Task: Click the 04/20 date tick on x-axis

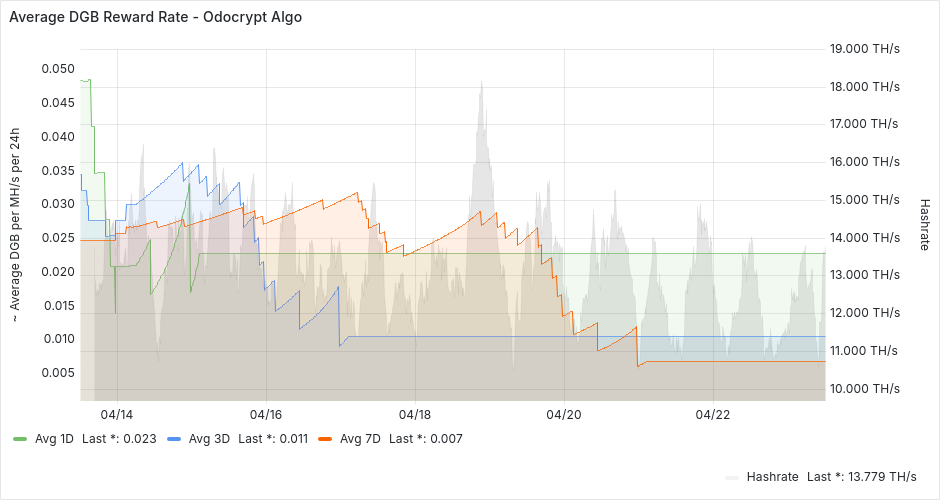Action: pos(564,413)
